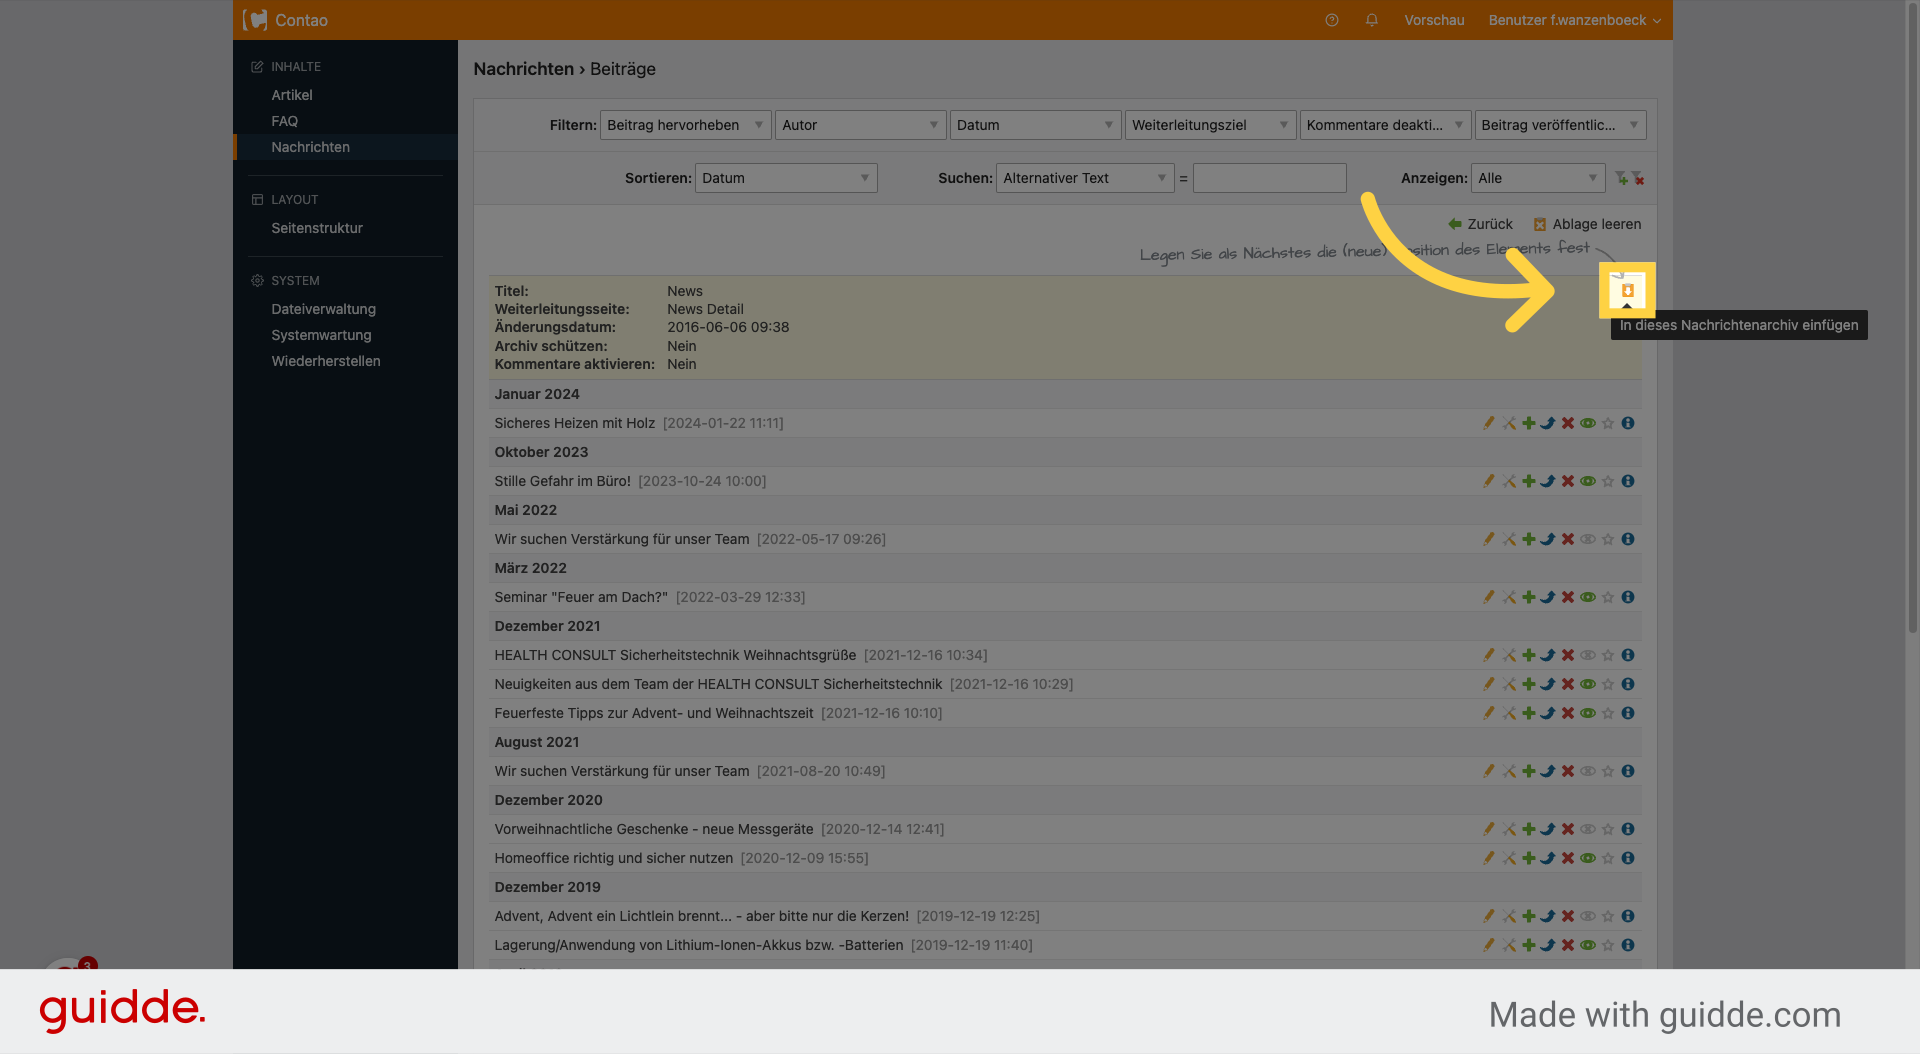Edit Feuerfeste Tipps zur Advent pencil icon
Screen dimensions: 1920x1054
point(1489,713)
